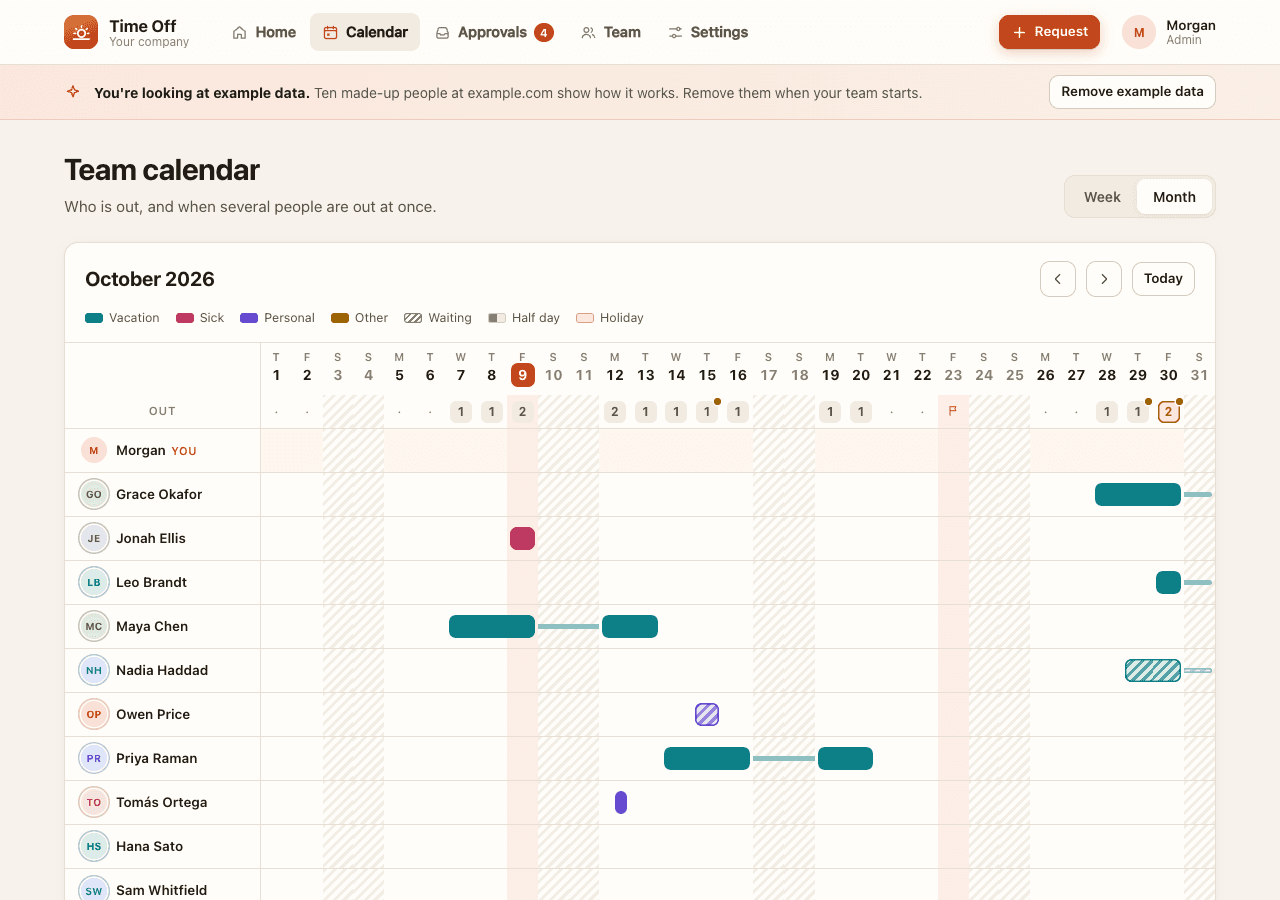This screenshot has width=1280, height=900.
Task: Click Tomás Ortega's half-day personal block
Action: [621, 802]
